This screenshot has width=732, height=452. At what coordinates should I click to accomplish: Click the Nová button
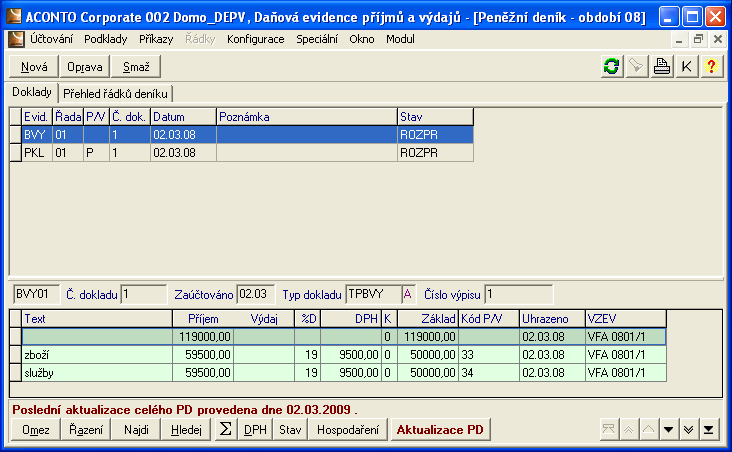[34, 67]
